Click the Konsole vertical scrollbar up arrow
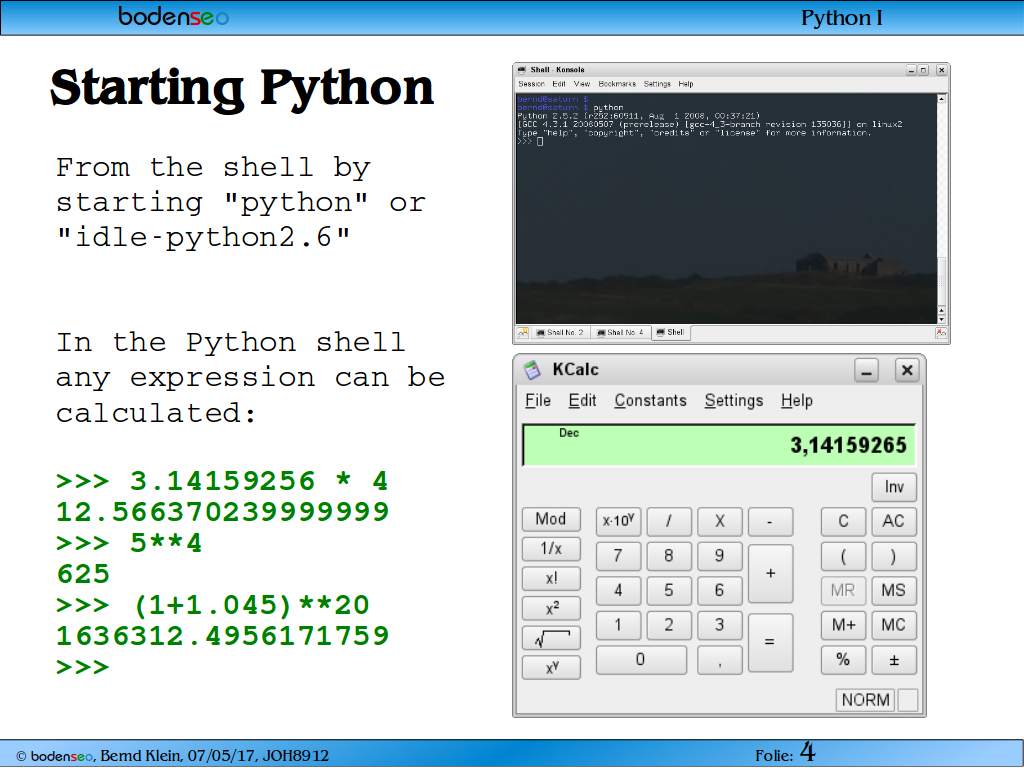The image size is (1024, 768). tap(942, 99)
